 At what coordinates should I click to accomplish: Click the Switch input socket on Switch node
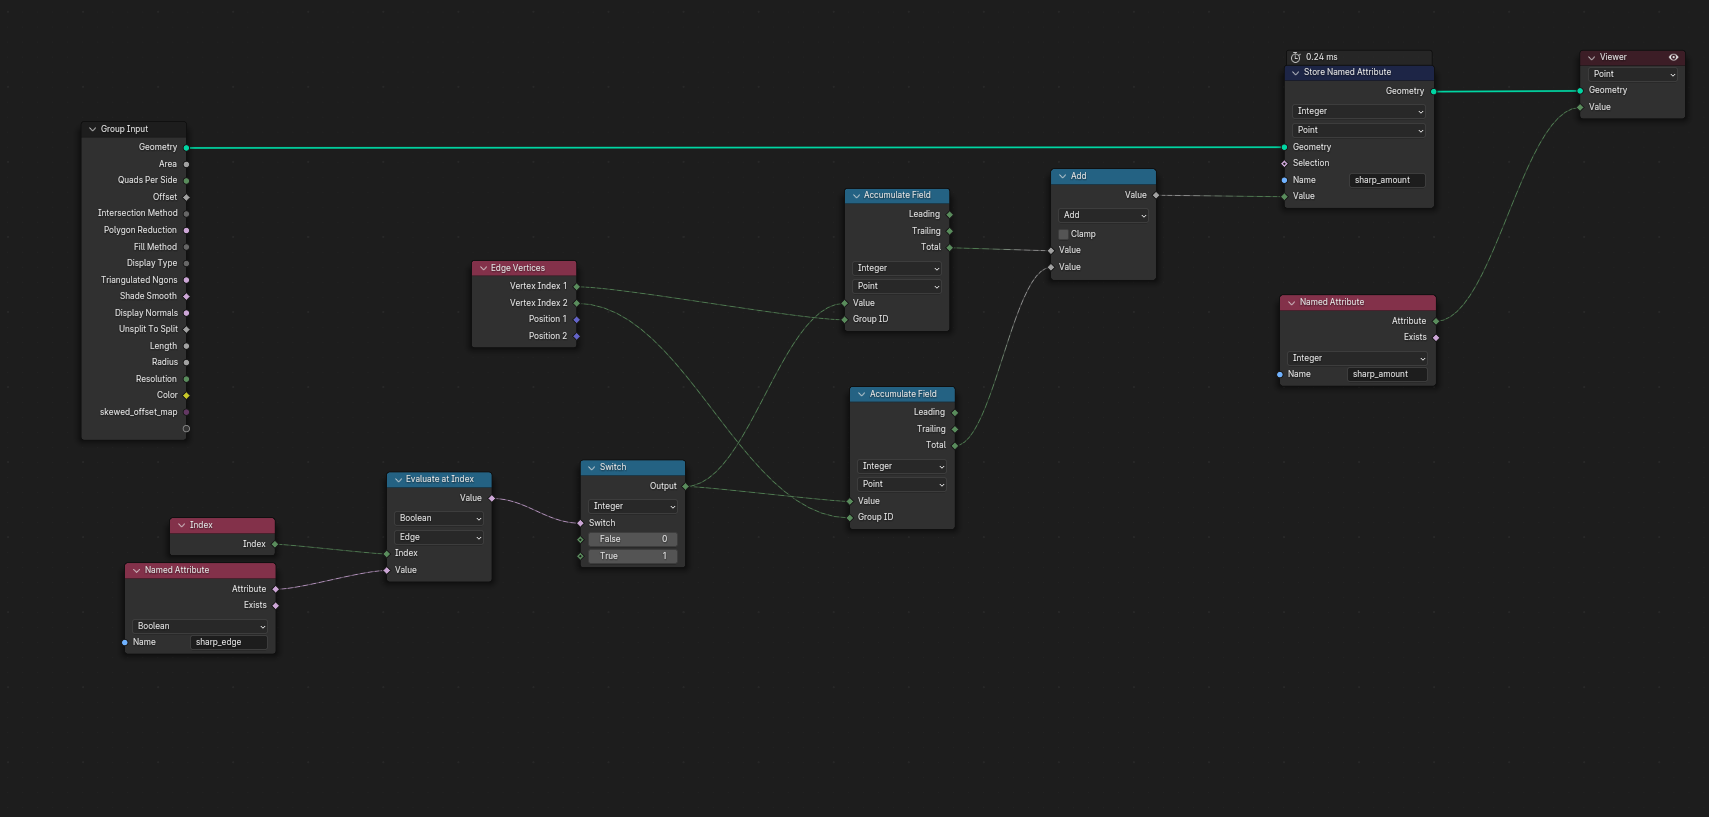[580, 523]
